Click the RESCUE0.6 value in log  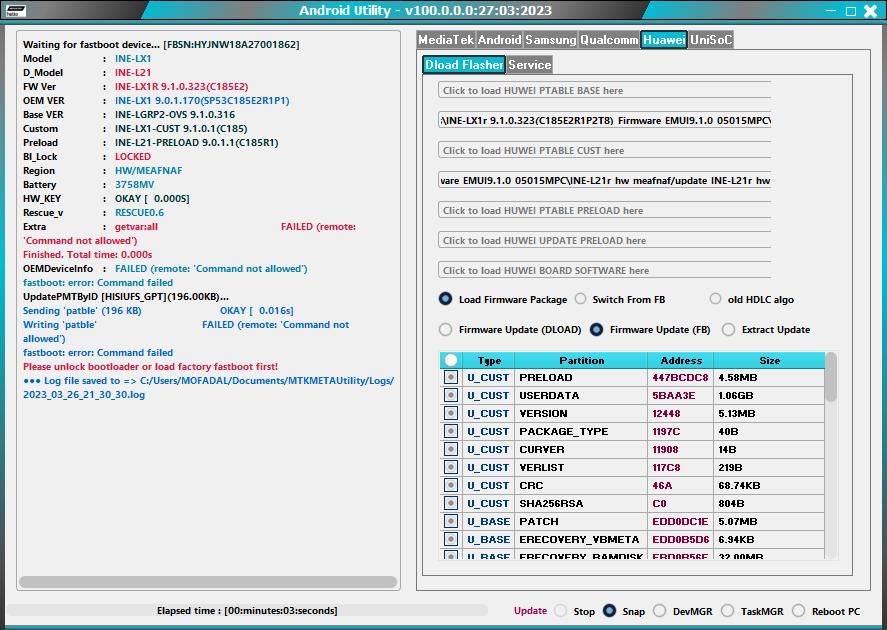(140, 213)
